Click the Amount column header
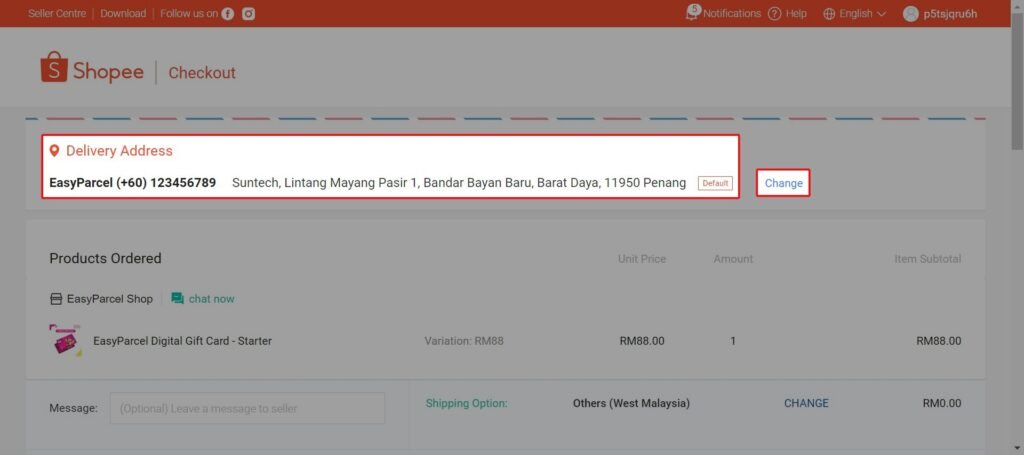 733,259
